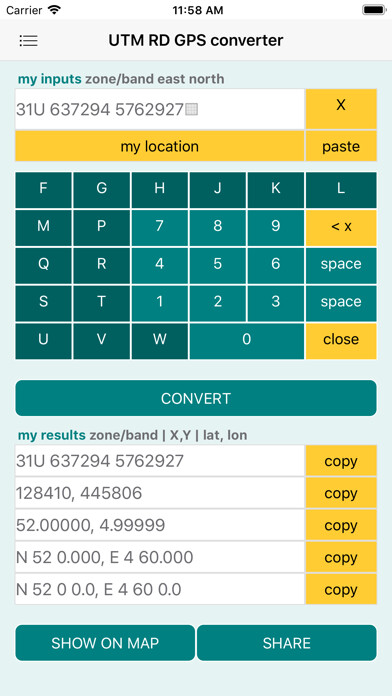Tap the battery status icon
The image size is (392, 696).
click(373, 10)
